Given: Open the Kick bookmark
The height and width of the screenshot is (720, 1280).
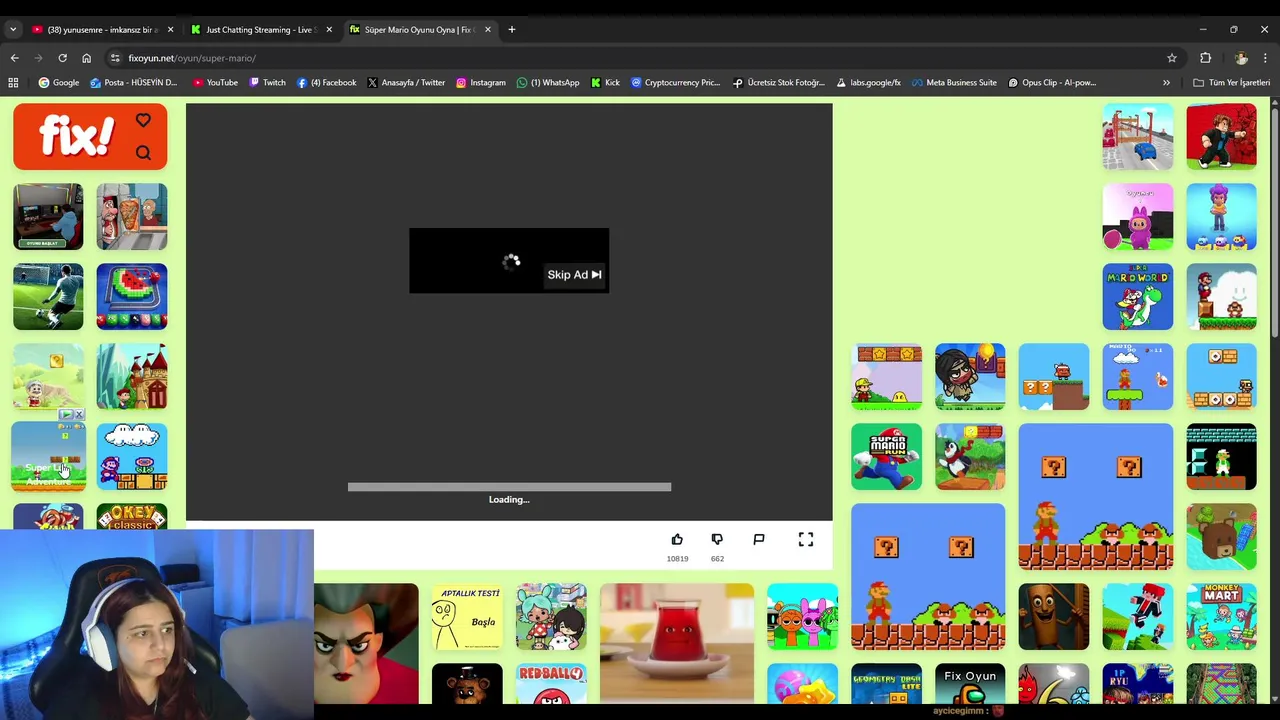Looking at the screenshot, I should 605,83.
